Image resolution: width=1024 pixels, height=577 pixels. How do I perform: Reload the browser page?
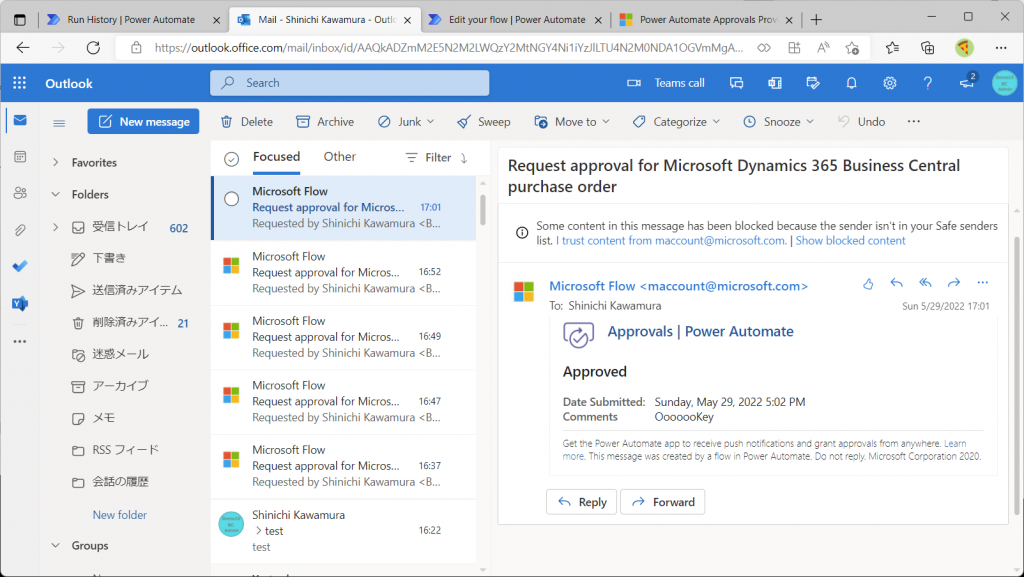[x=93, y=48]
